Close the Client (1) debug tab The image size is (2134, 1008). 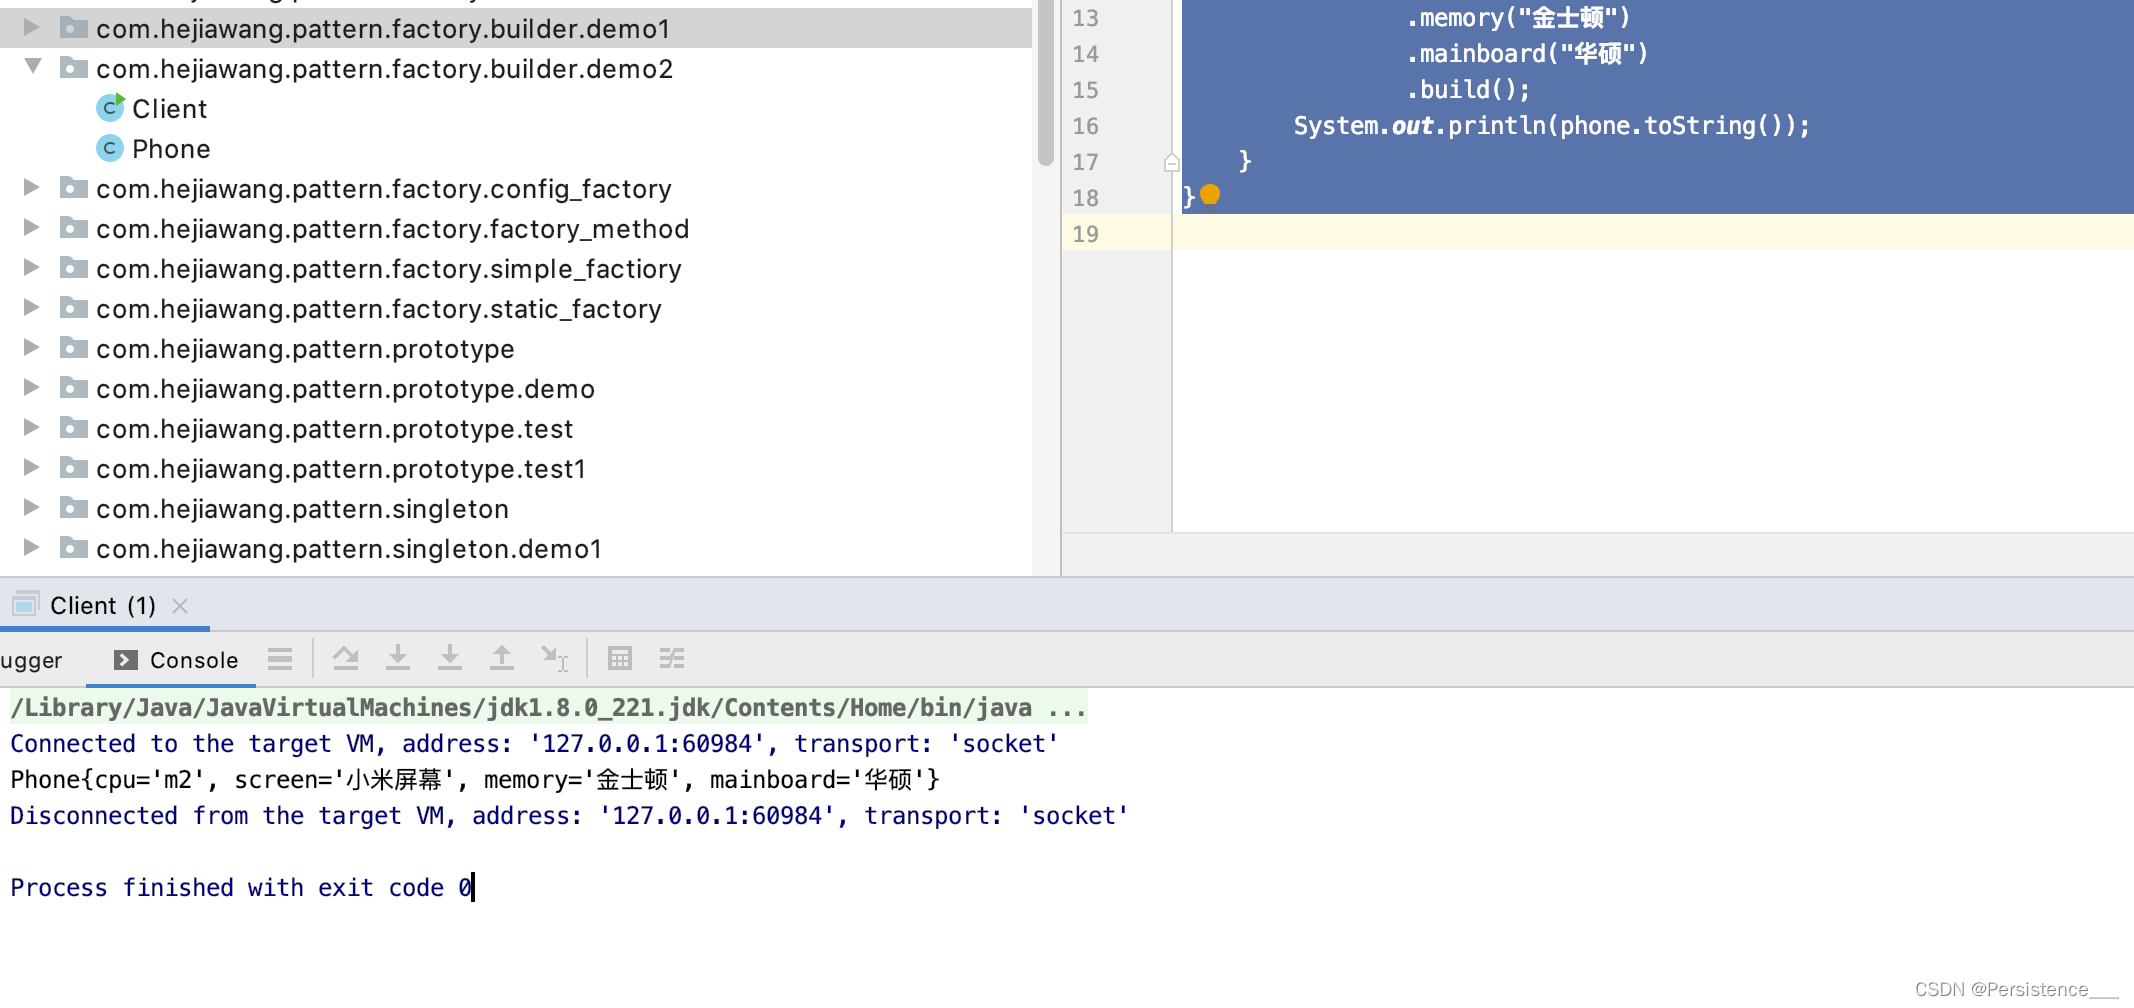(x=180, y=606)
